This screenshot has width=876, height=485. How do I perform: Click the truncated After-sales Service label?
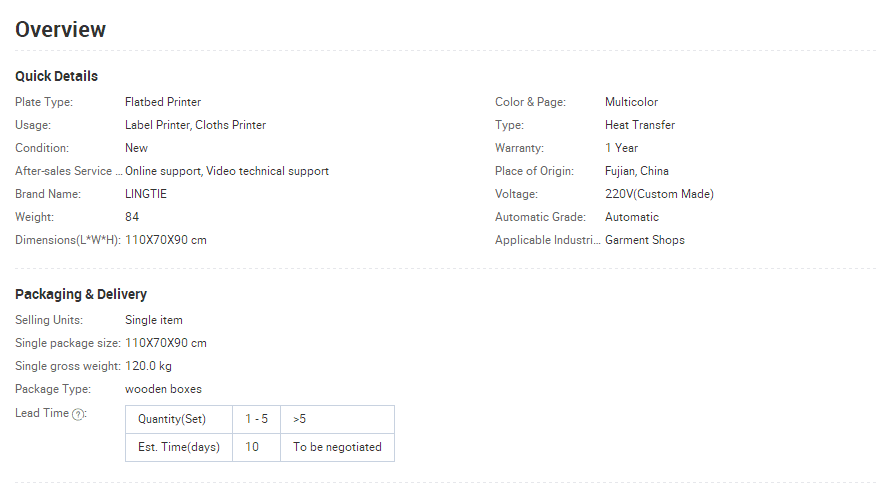pyautogui.click(x=69, y=171)
